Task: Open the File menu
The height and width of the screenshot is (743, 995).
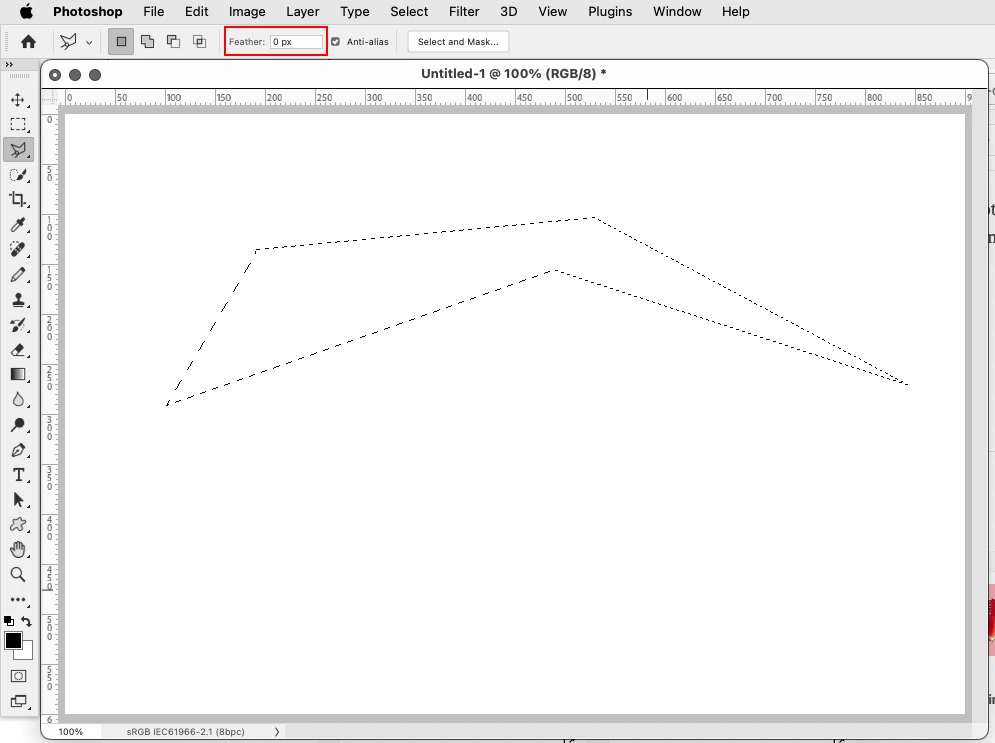Action: coord(154,11)
